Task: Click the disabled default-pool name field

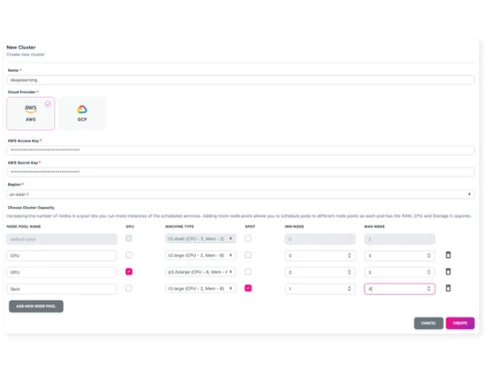Action: coord(62,239)
